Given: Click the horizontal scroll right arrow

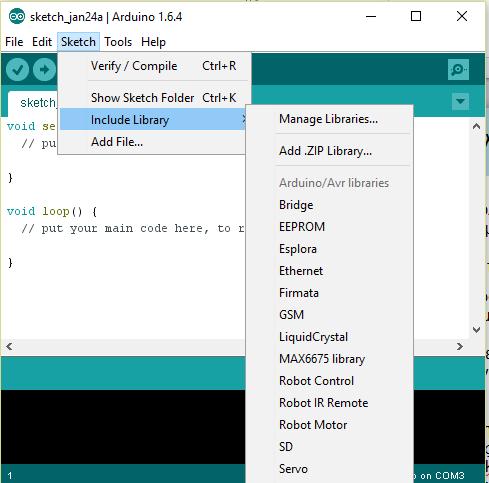Looking at the screenshot, I should tap(460, 346).
